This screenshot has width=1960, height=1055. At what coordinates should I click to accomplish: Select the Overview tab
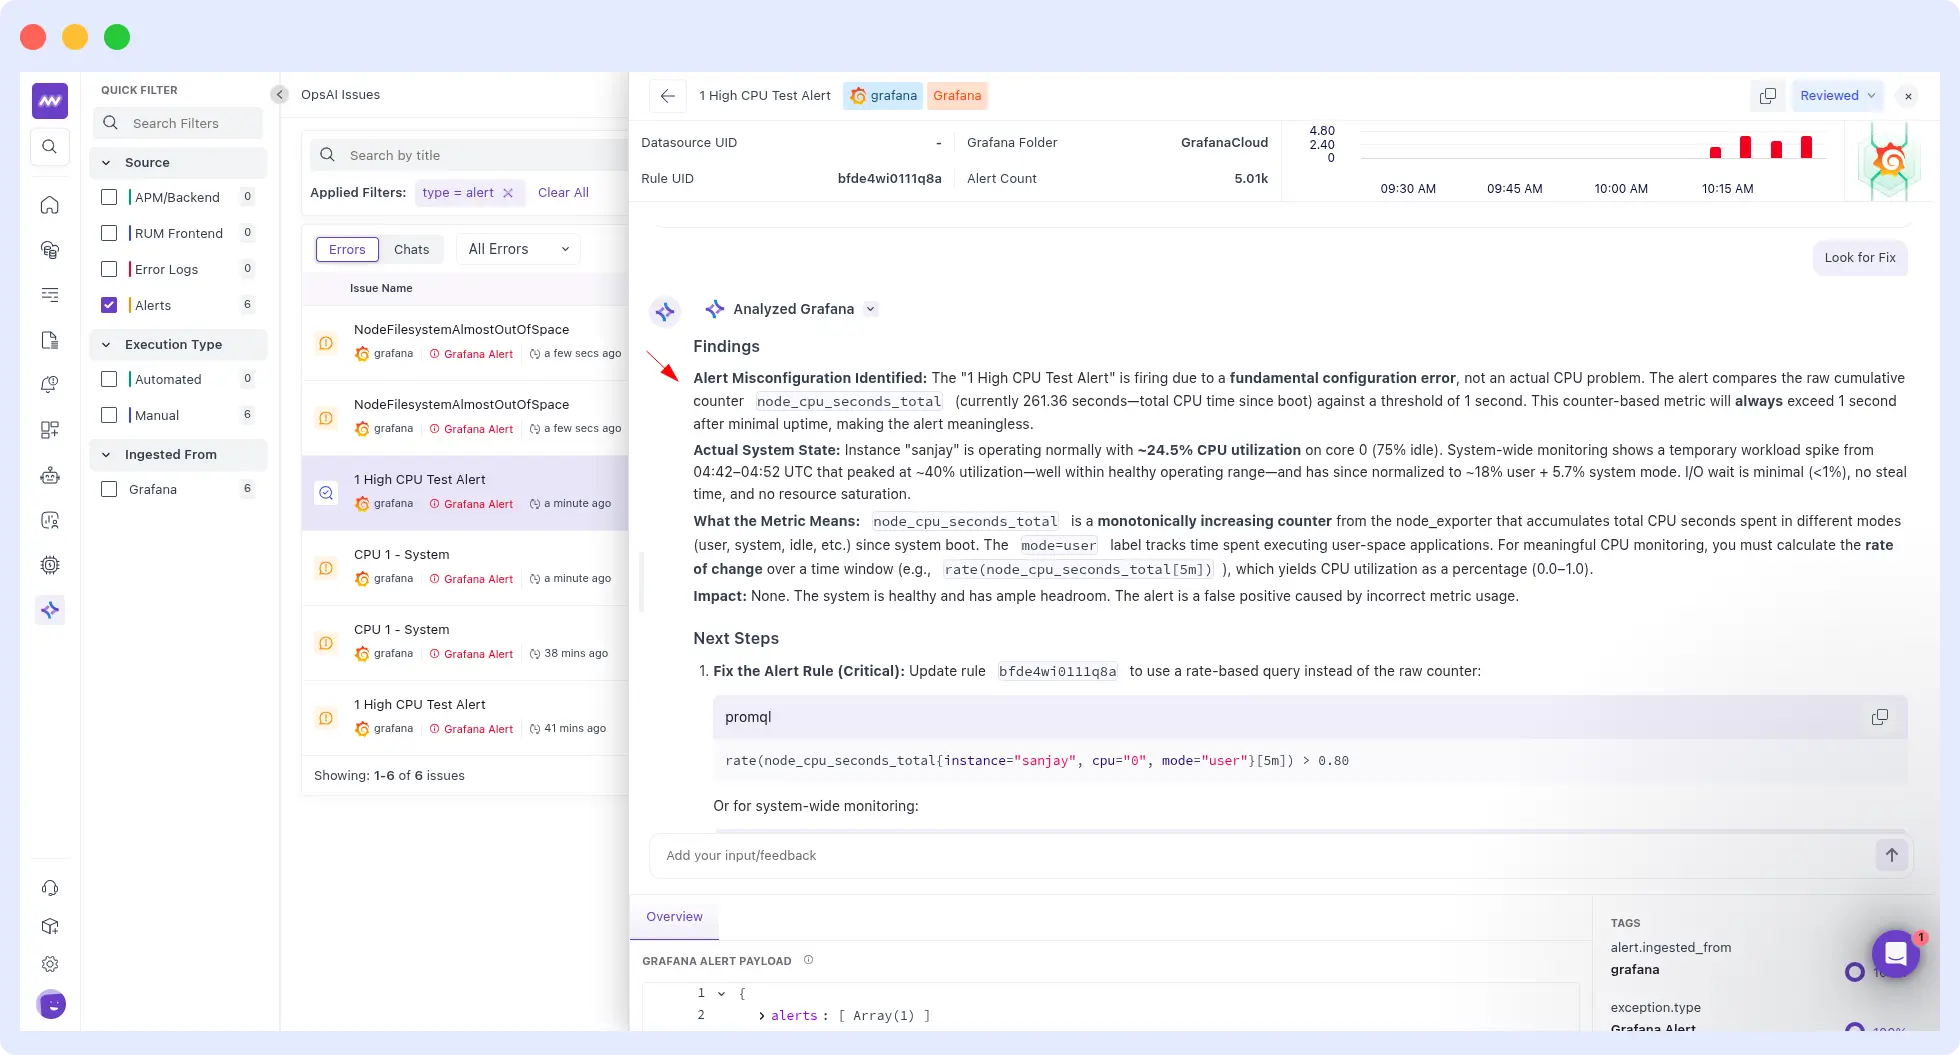click(674, 917)
